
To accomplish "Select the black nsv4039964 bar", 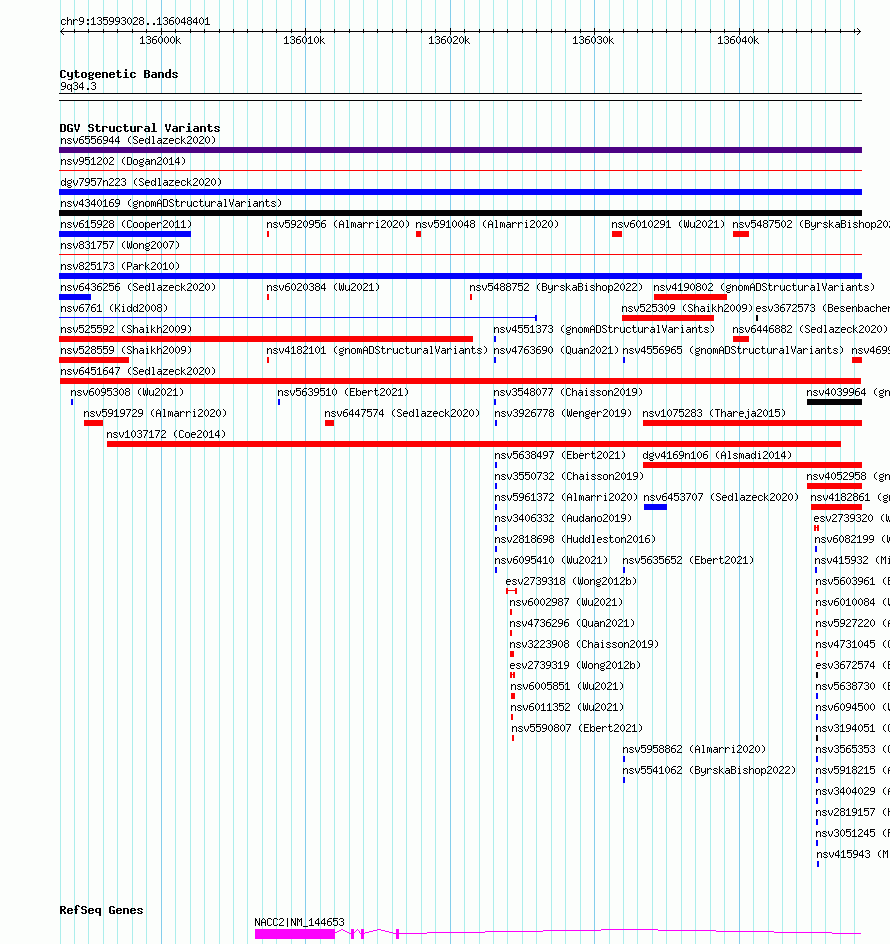I will tap(835, 402).
